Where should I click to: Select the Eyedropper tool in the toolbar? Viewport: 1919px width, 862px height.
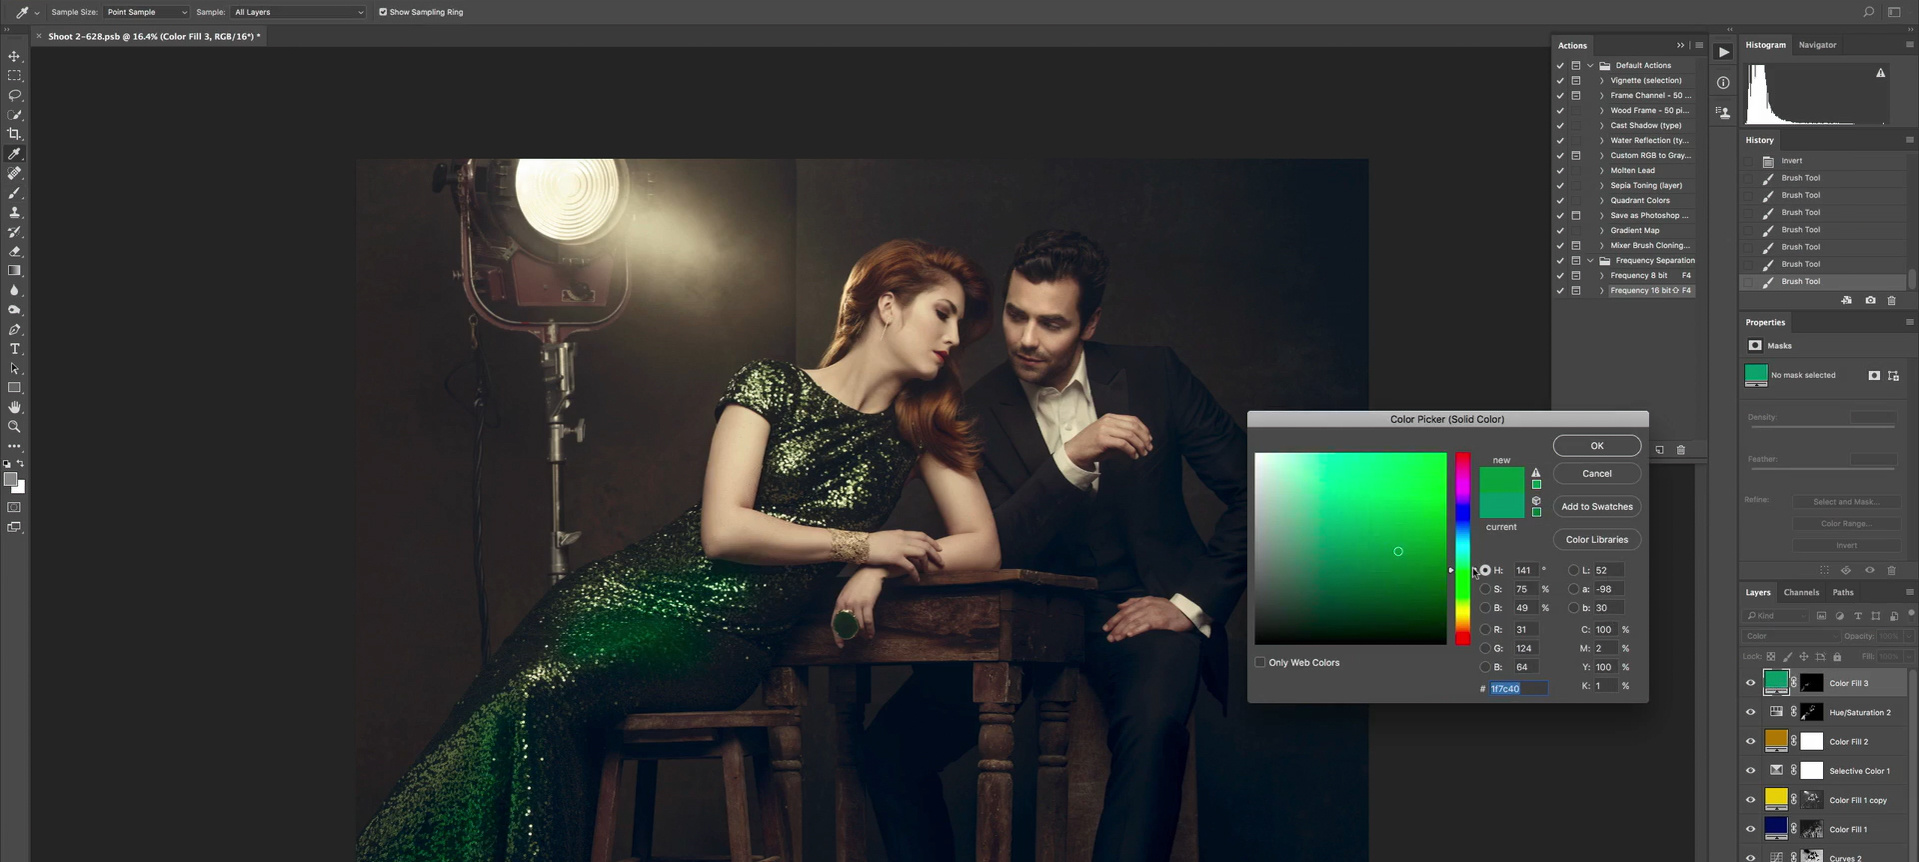pos(14,154)
